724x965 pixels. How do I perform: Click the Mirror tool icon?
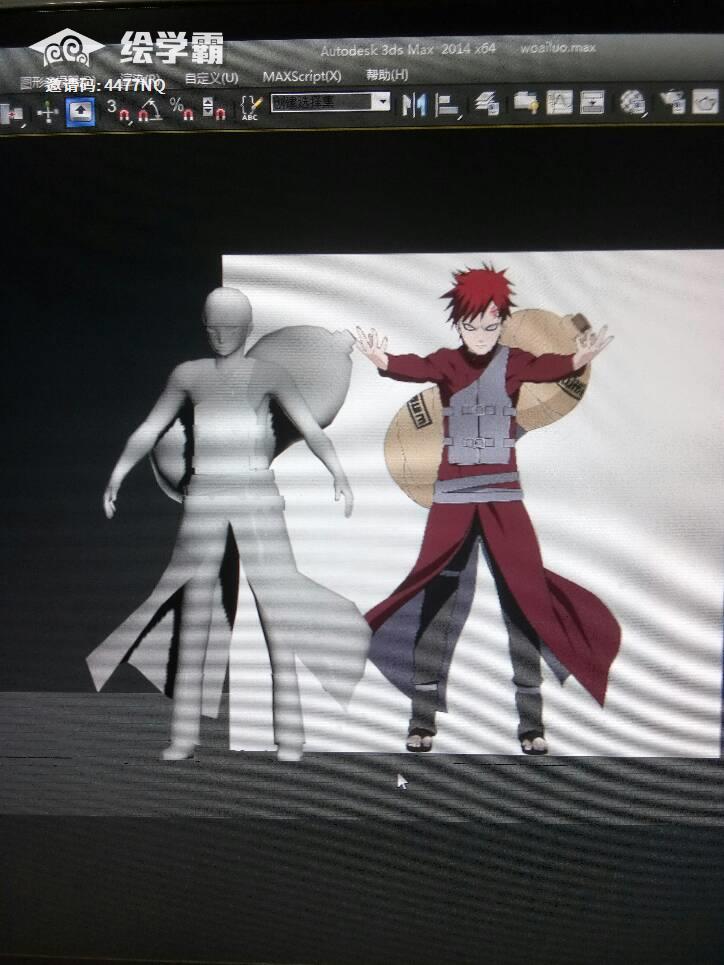pyautogui.click(x=414, y=105)
